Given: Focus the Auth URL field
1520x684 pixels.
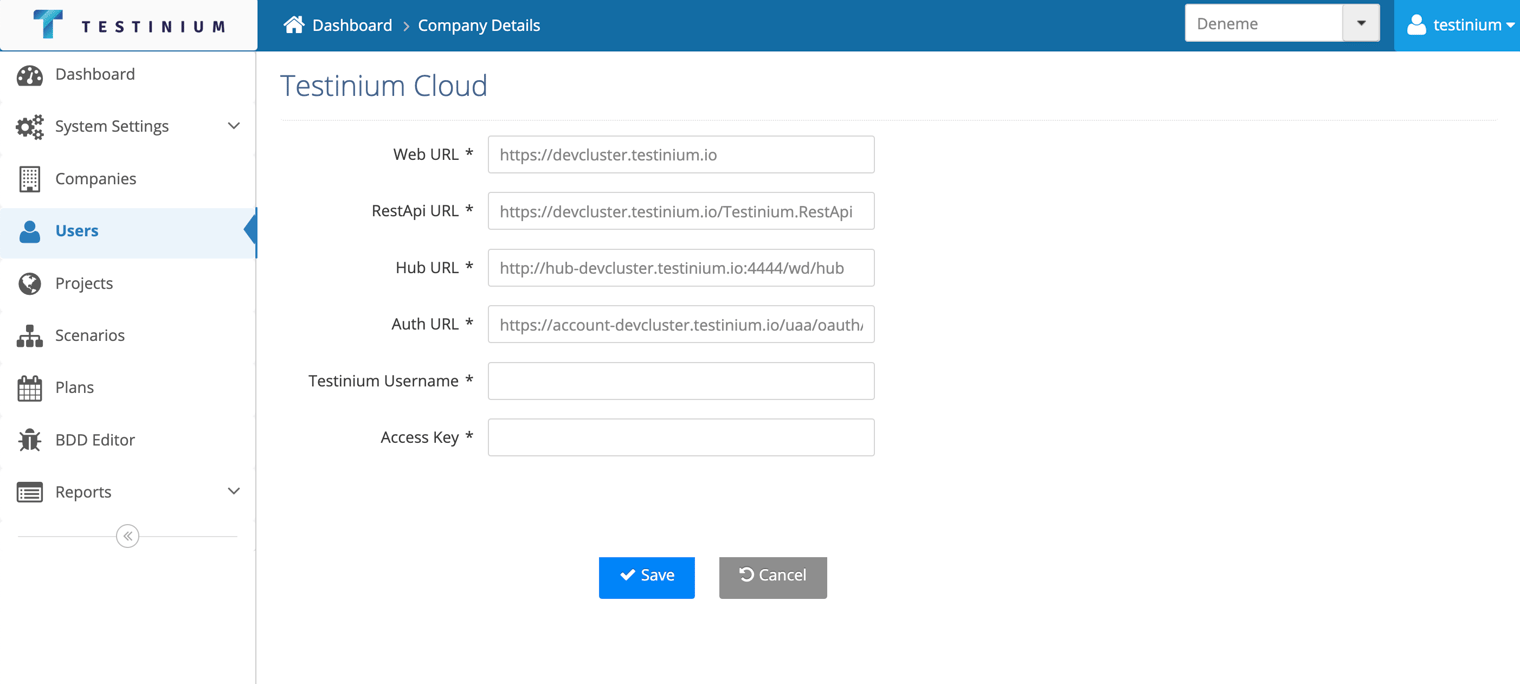Looking at the screenshot, I should point(681,324).
